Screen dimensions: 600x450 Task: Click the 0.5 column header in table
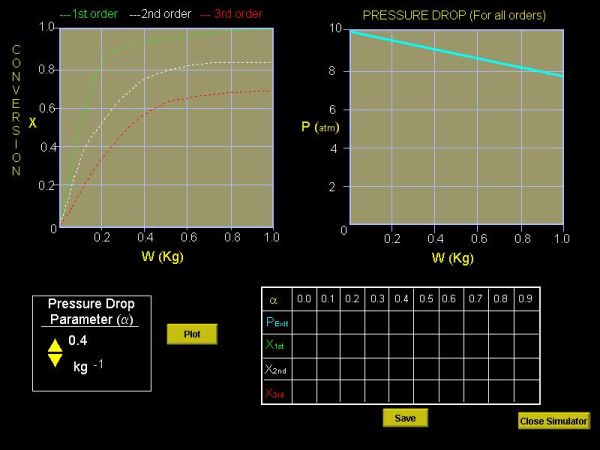click(x=425, y=299)
